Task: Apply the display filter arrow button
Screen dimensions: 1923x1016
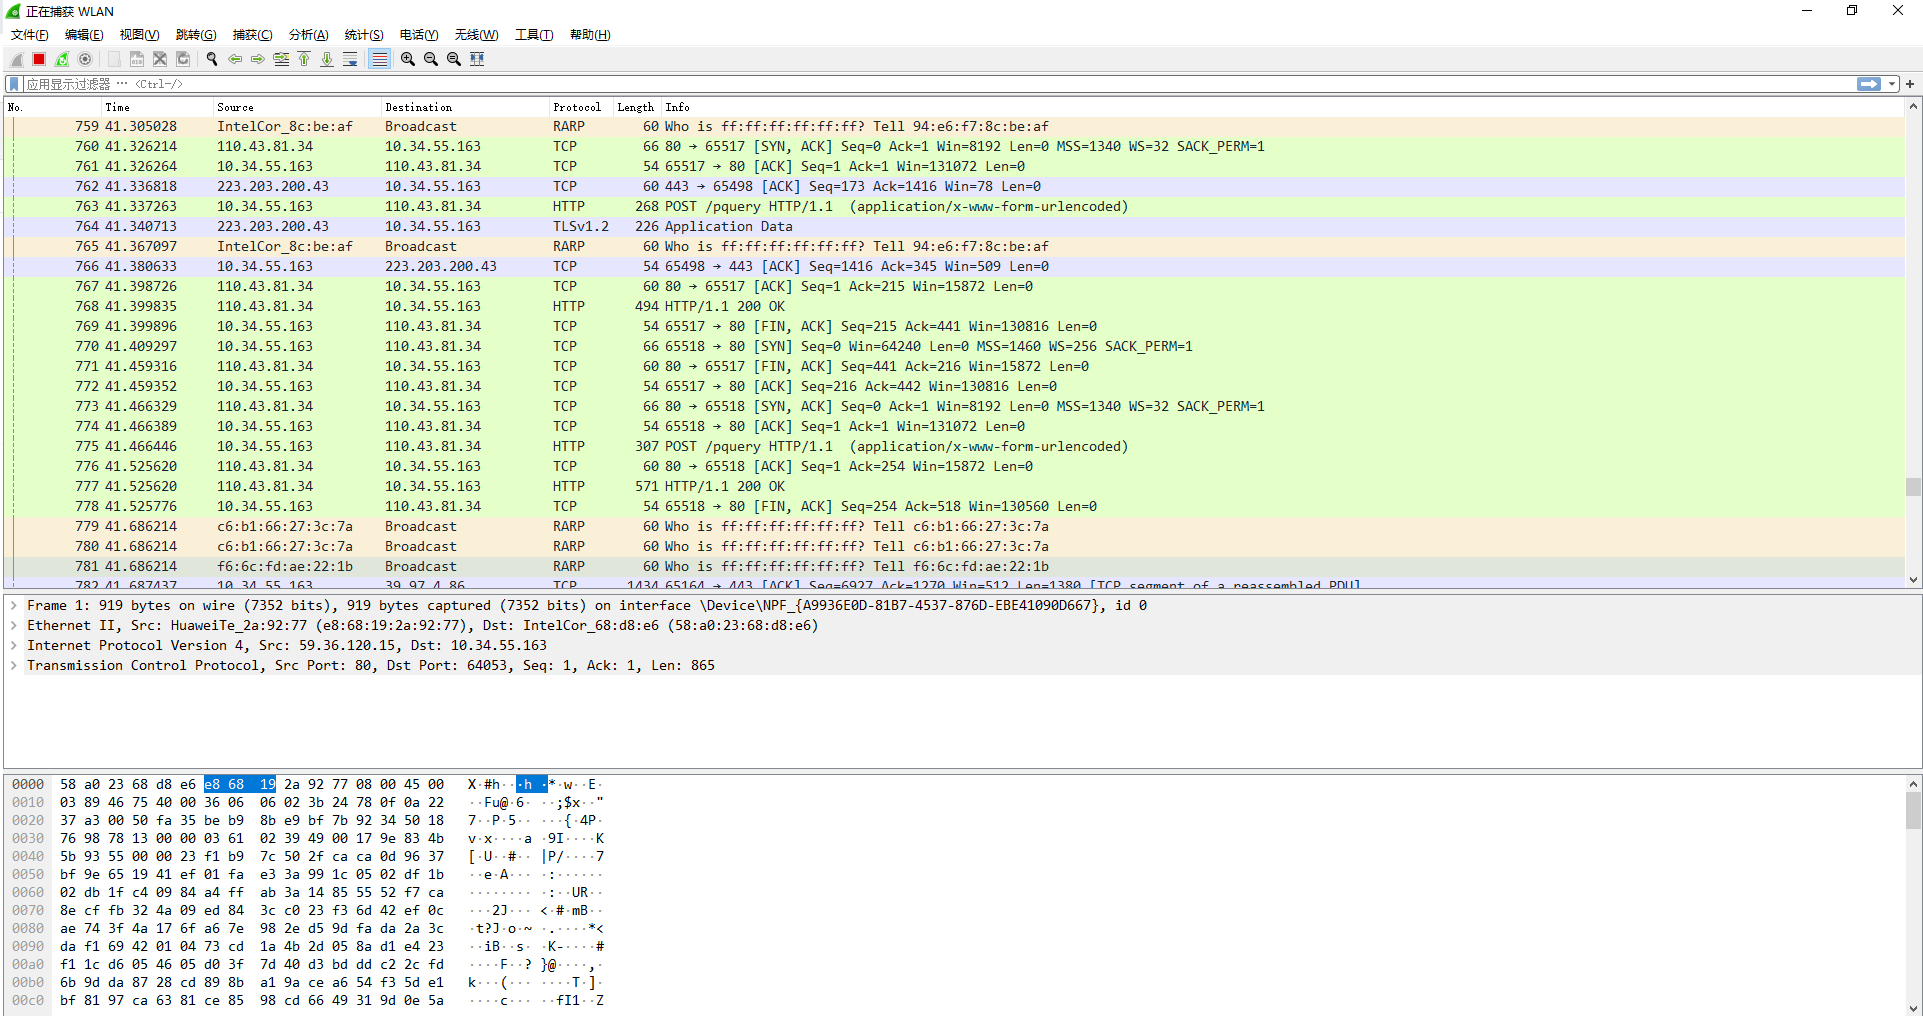Action: tap(1868, 84)
